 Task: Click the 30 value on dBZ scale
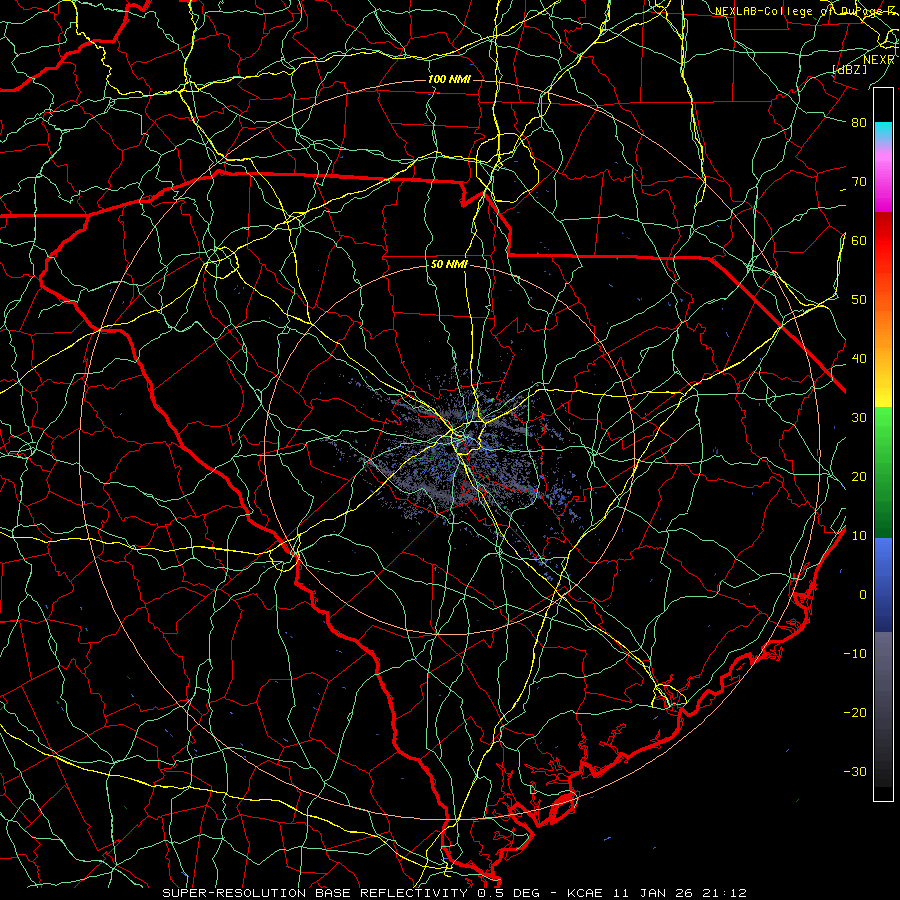coord(859,418)
